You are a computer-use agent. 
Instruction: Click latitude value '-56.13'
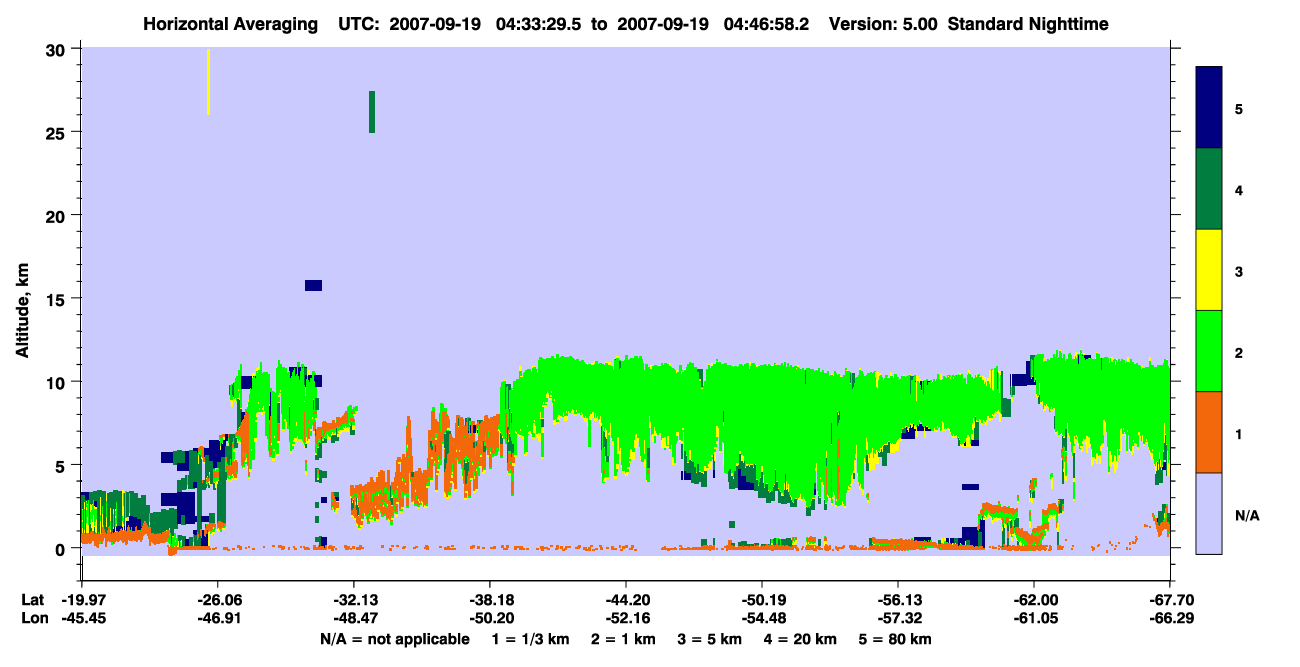898,600
